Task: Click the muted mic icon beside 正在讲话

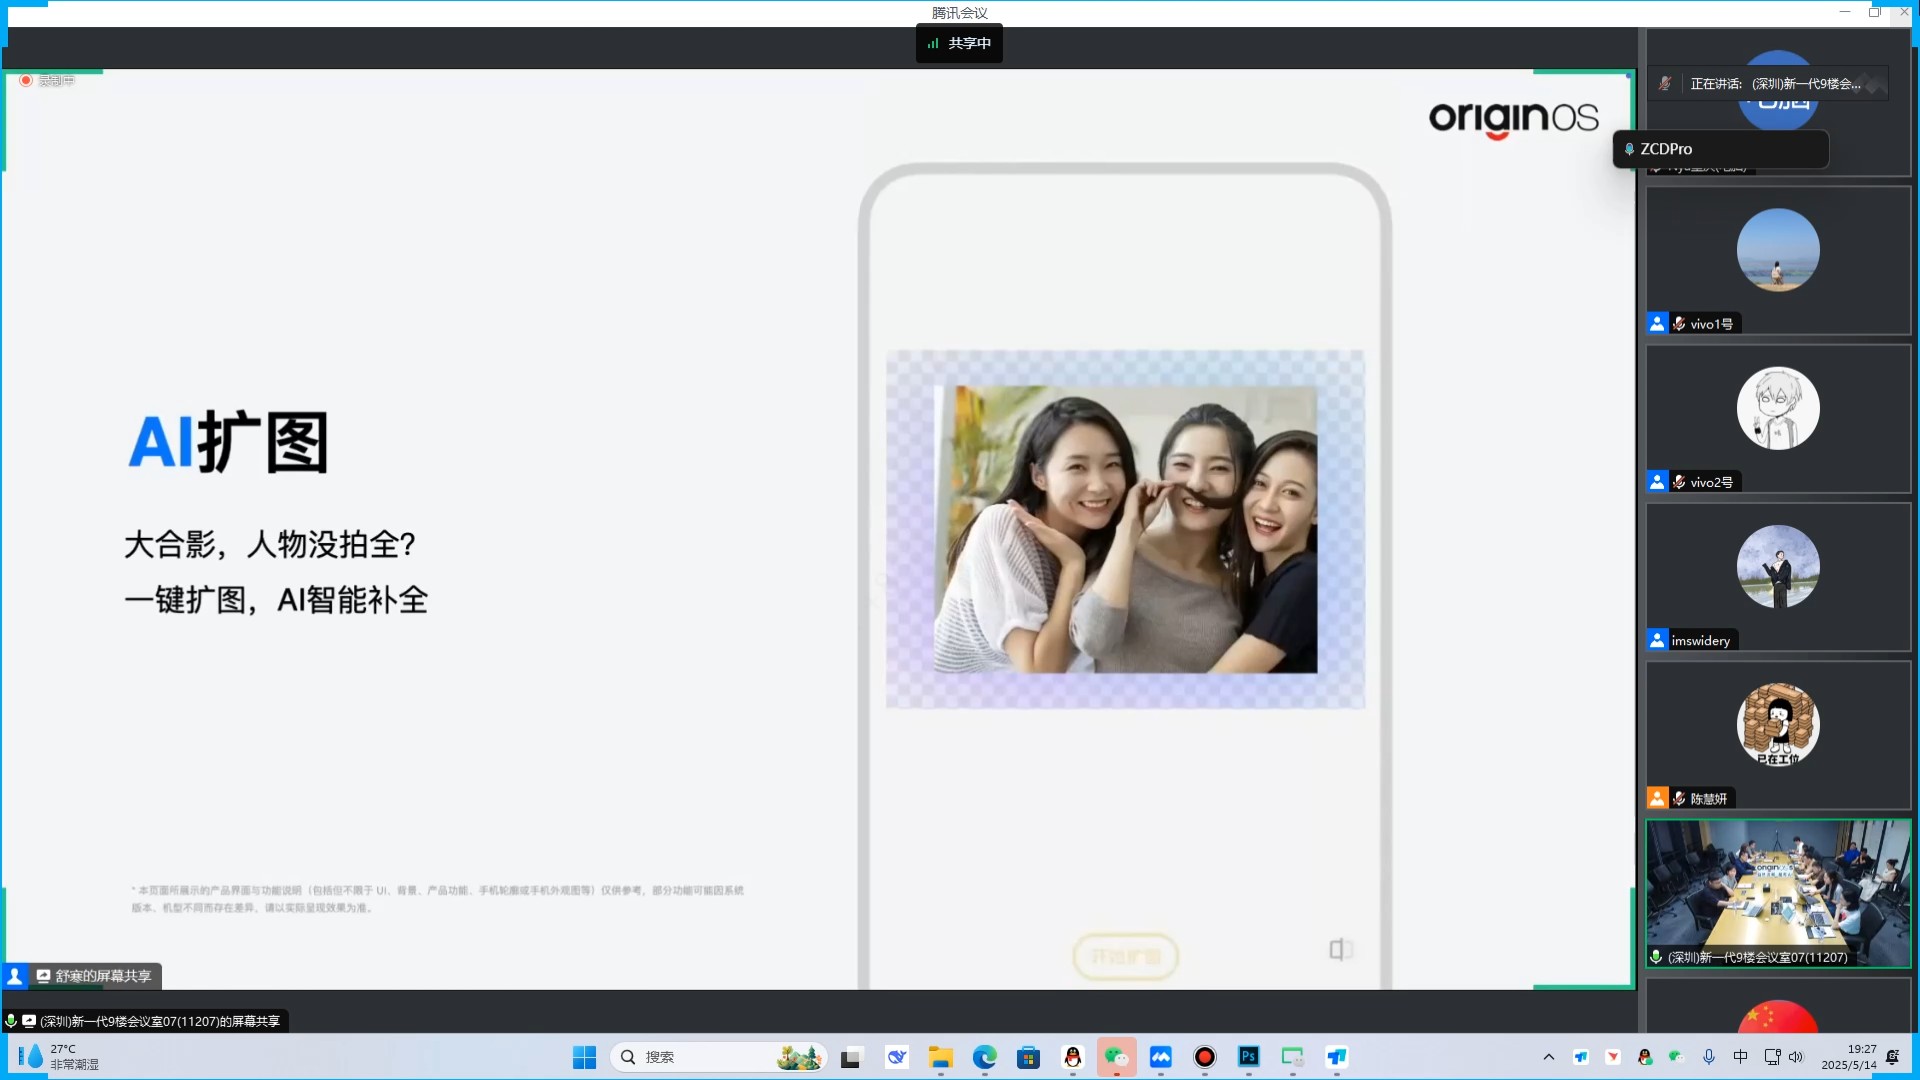Action: point(1665,84)
